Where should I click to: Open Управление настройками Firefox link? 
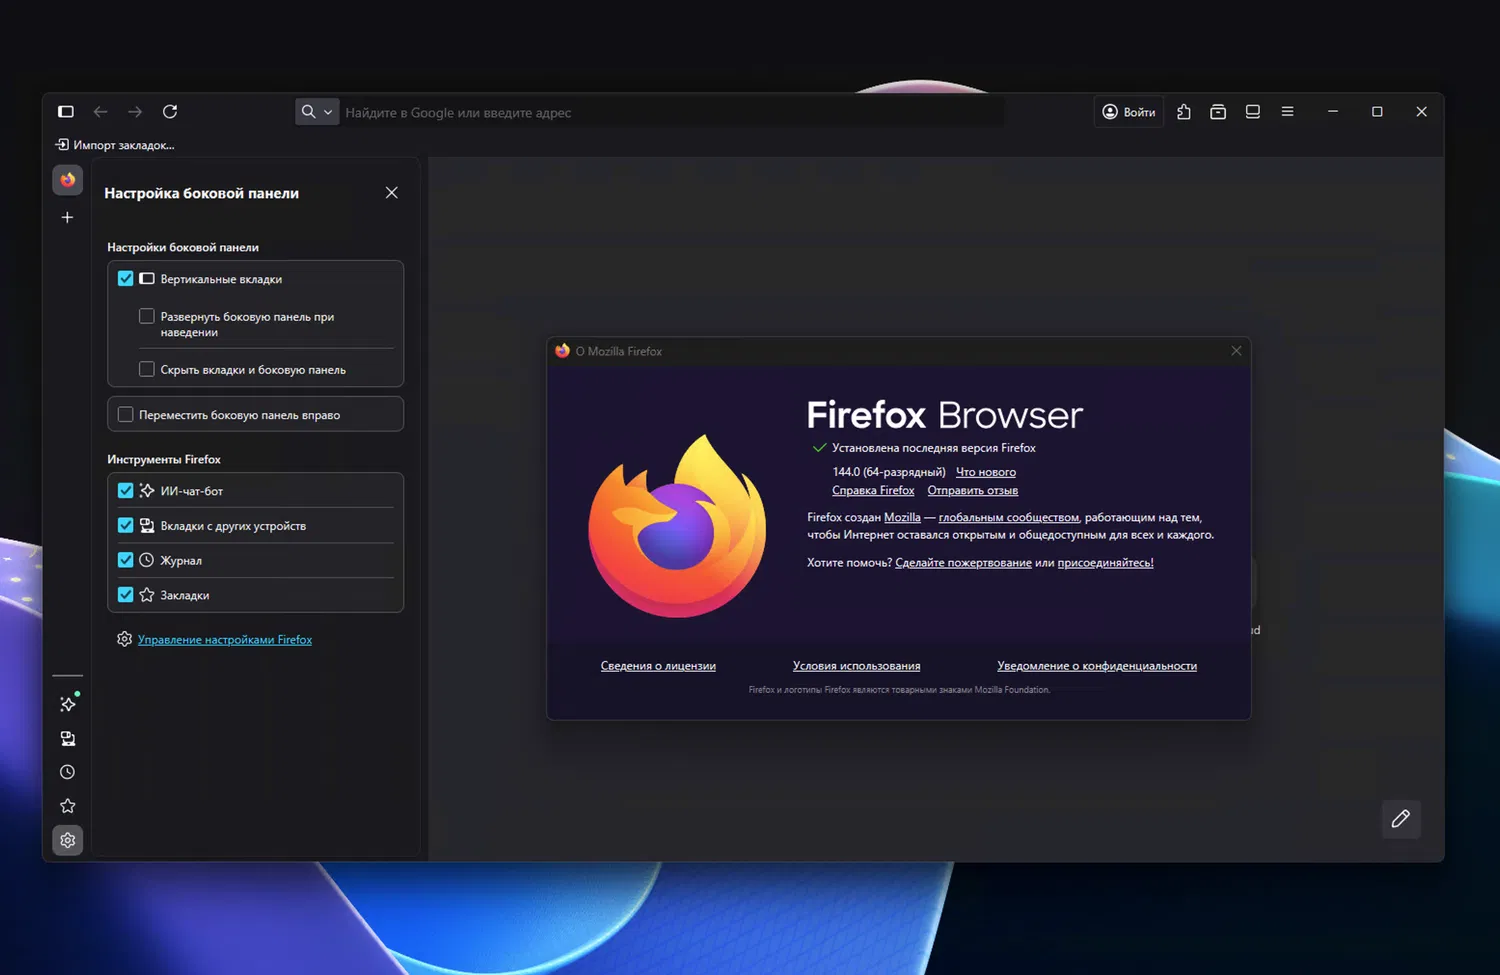point(225,640)
